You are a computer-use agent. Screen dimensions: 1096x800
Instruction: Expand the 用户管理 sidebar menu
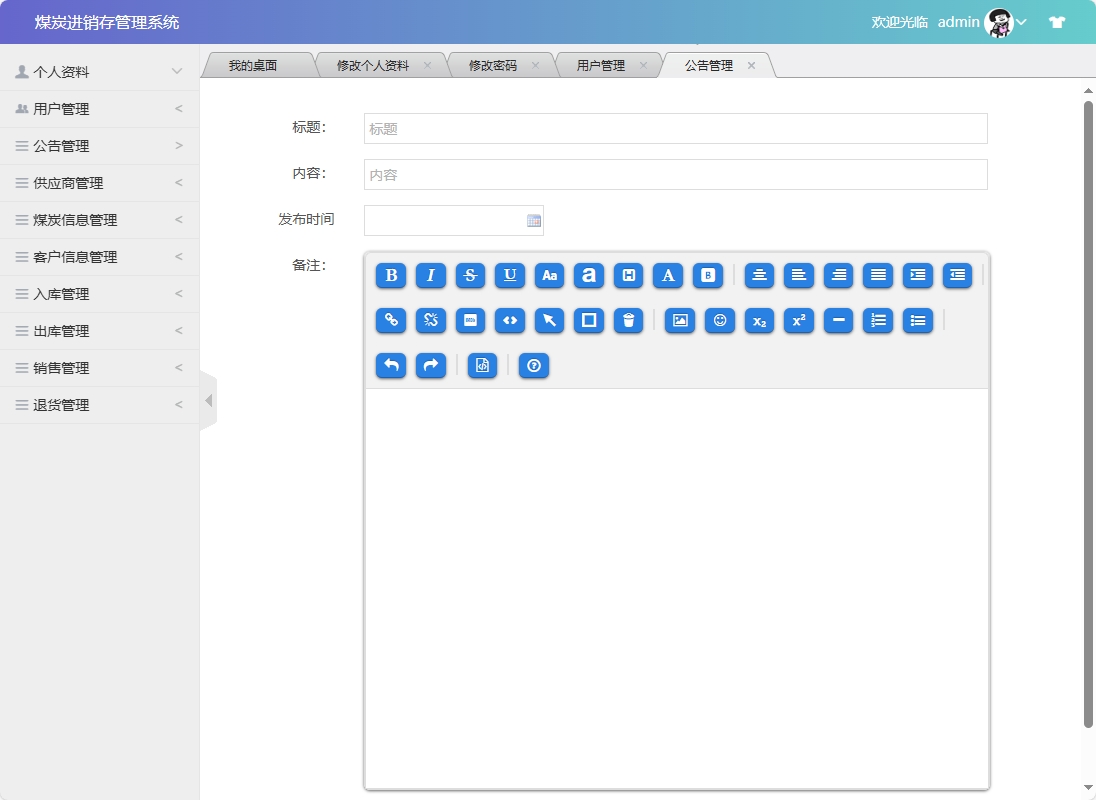coord(97,108)
